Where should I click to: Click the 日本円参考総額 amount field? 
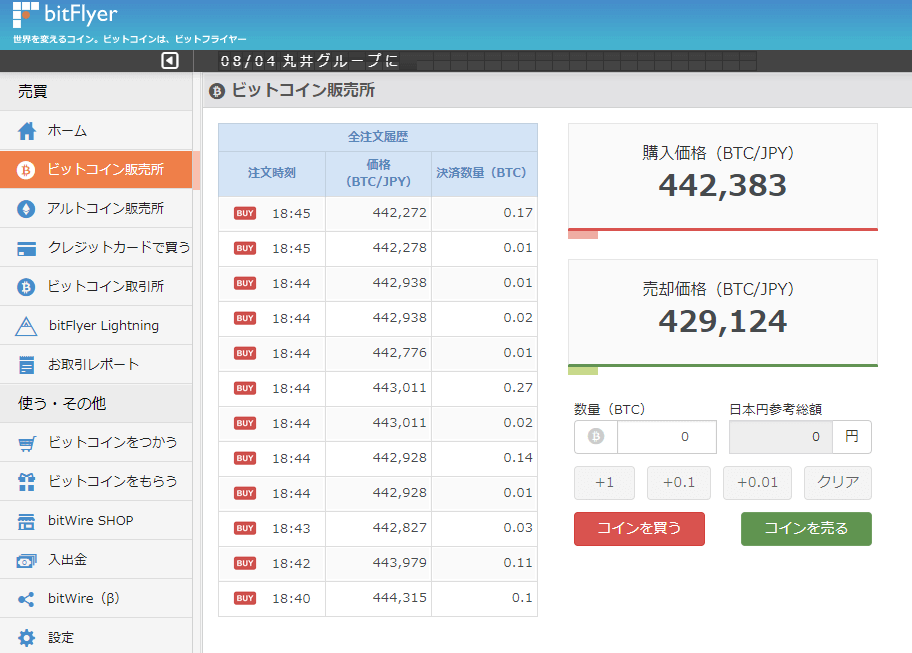[781, 437]
